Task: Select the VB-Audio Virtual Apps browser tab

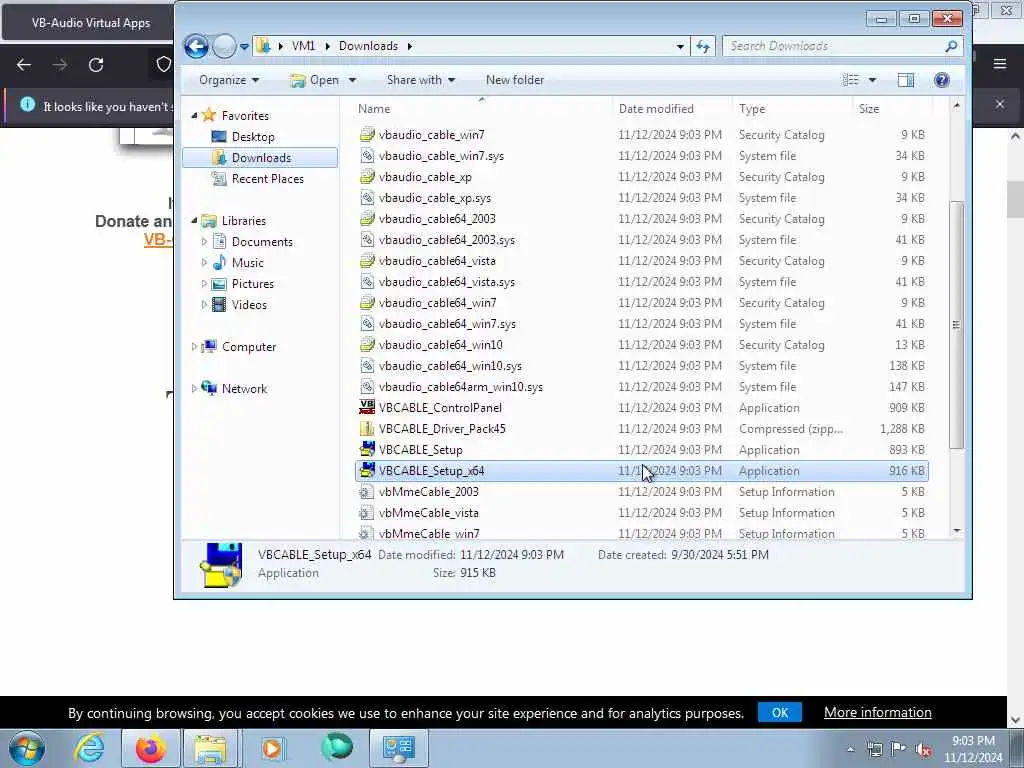Action: click(90, 23)
